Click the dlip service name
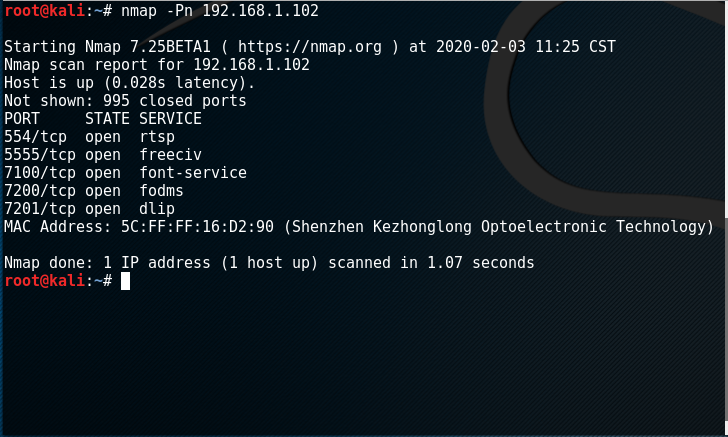This screenshot has height=437, width=728. [x=158, y=209]
